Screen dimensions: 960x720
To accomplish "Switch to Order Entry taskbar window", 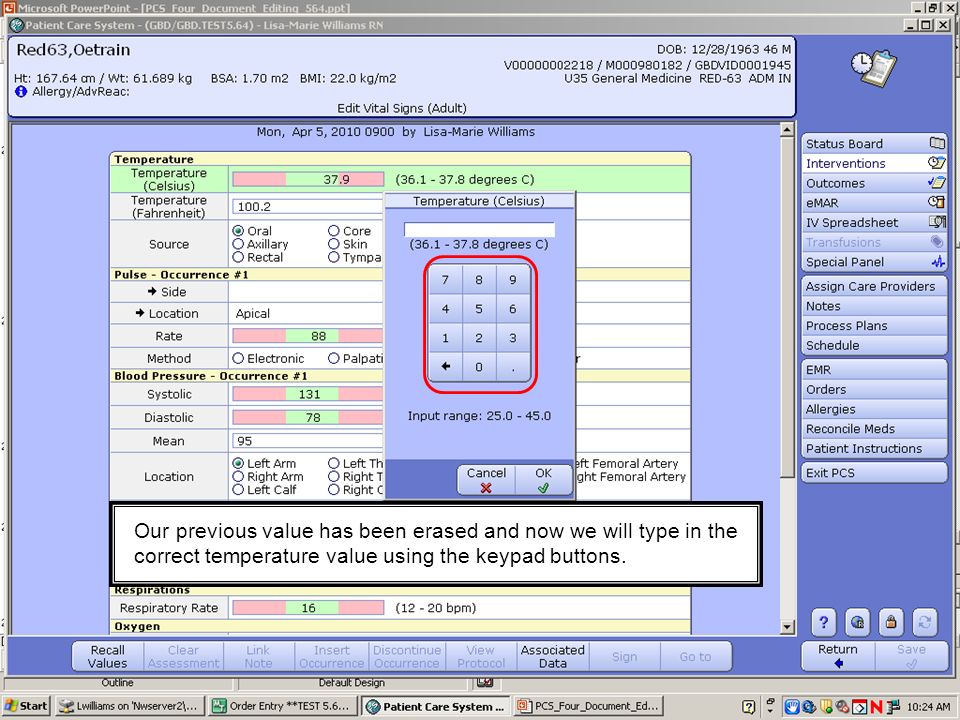I will 281,706.
